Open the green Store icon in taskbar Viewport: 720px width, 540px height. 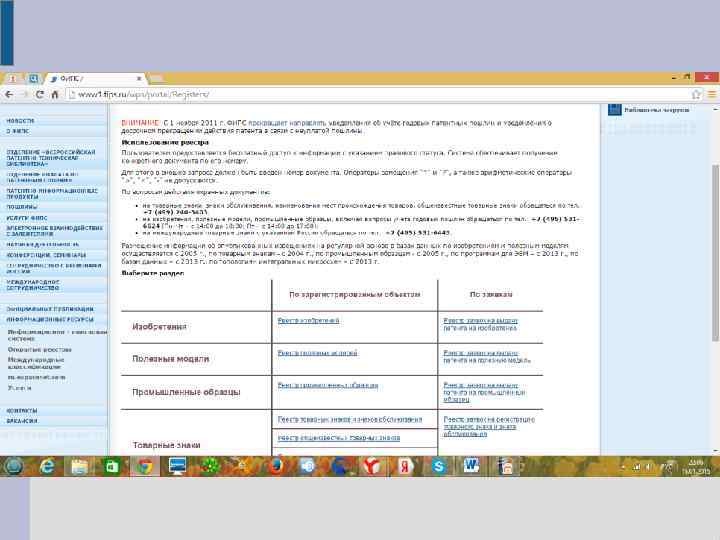112,467
